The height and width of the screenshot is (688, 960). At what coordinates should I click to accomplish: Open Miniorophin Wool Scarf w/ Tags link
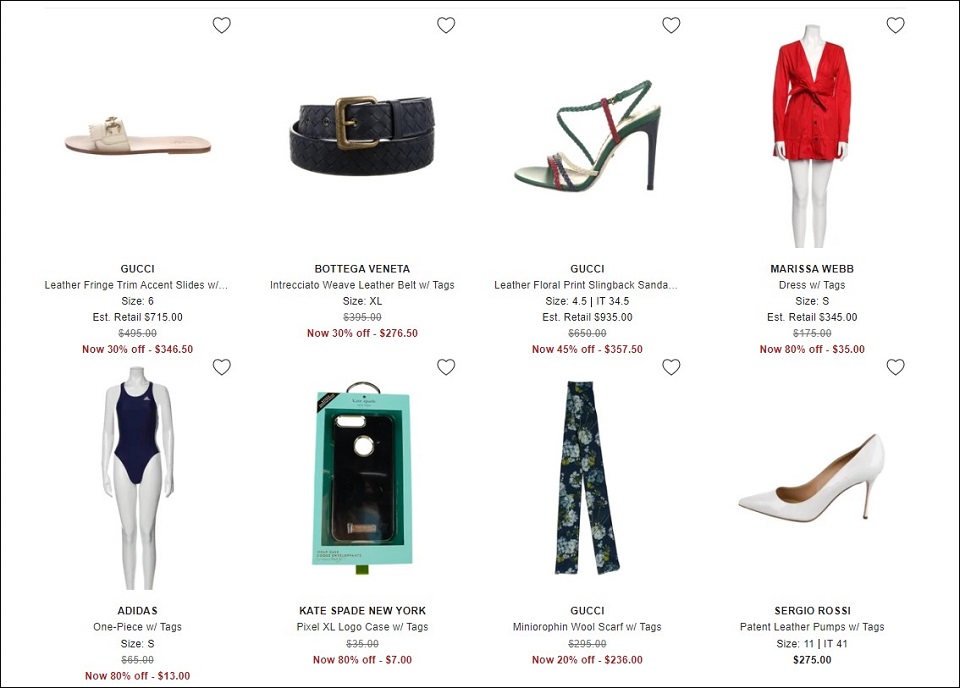coord(587,627)
